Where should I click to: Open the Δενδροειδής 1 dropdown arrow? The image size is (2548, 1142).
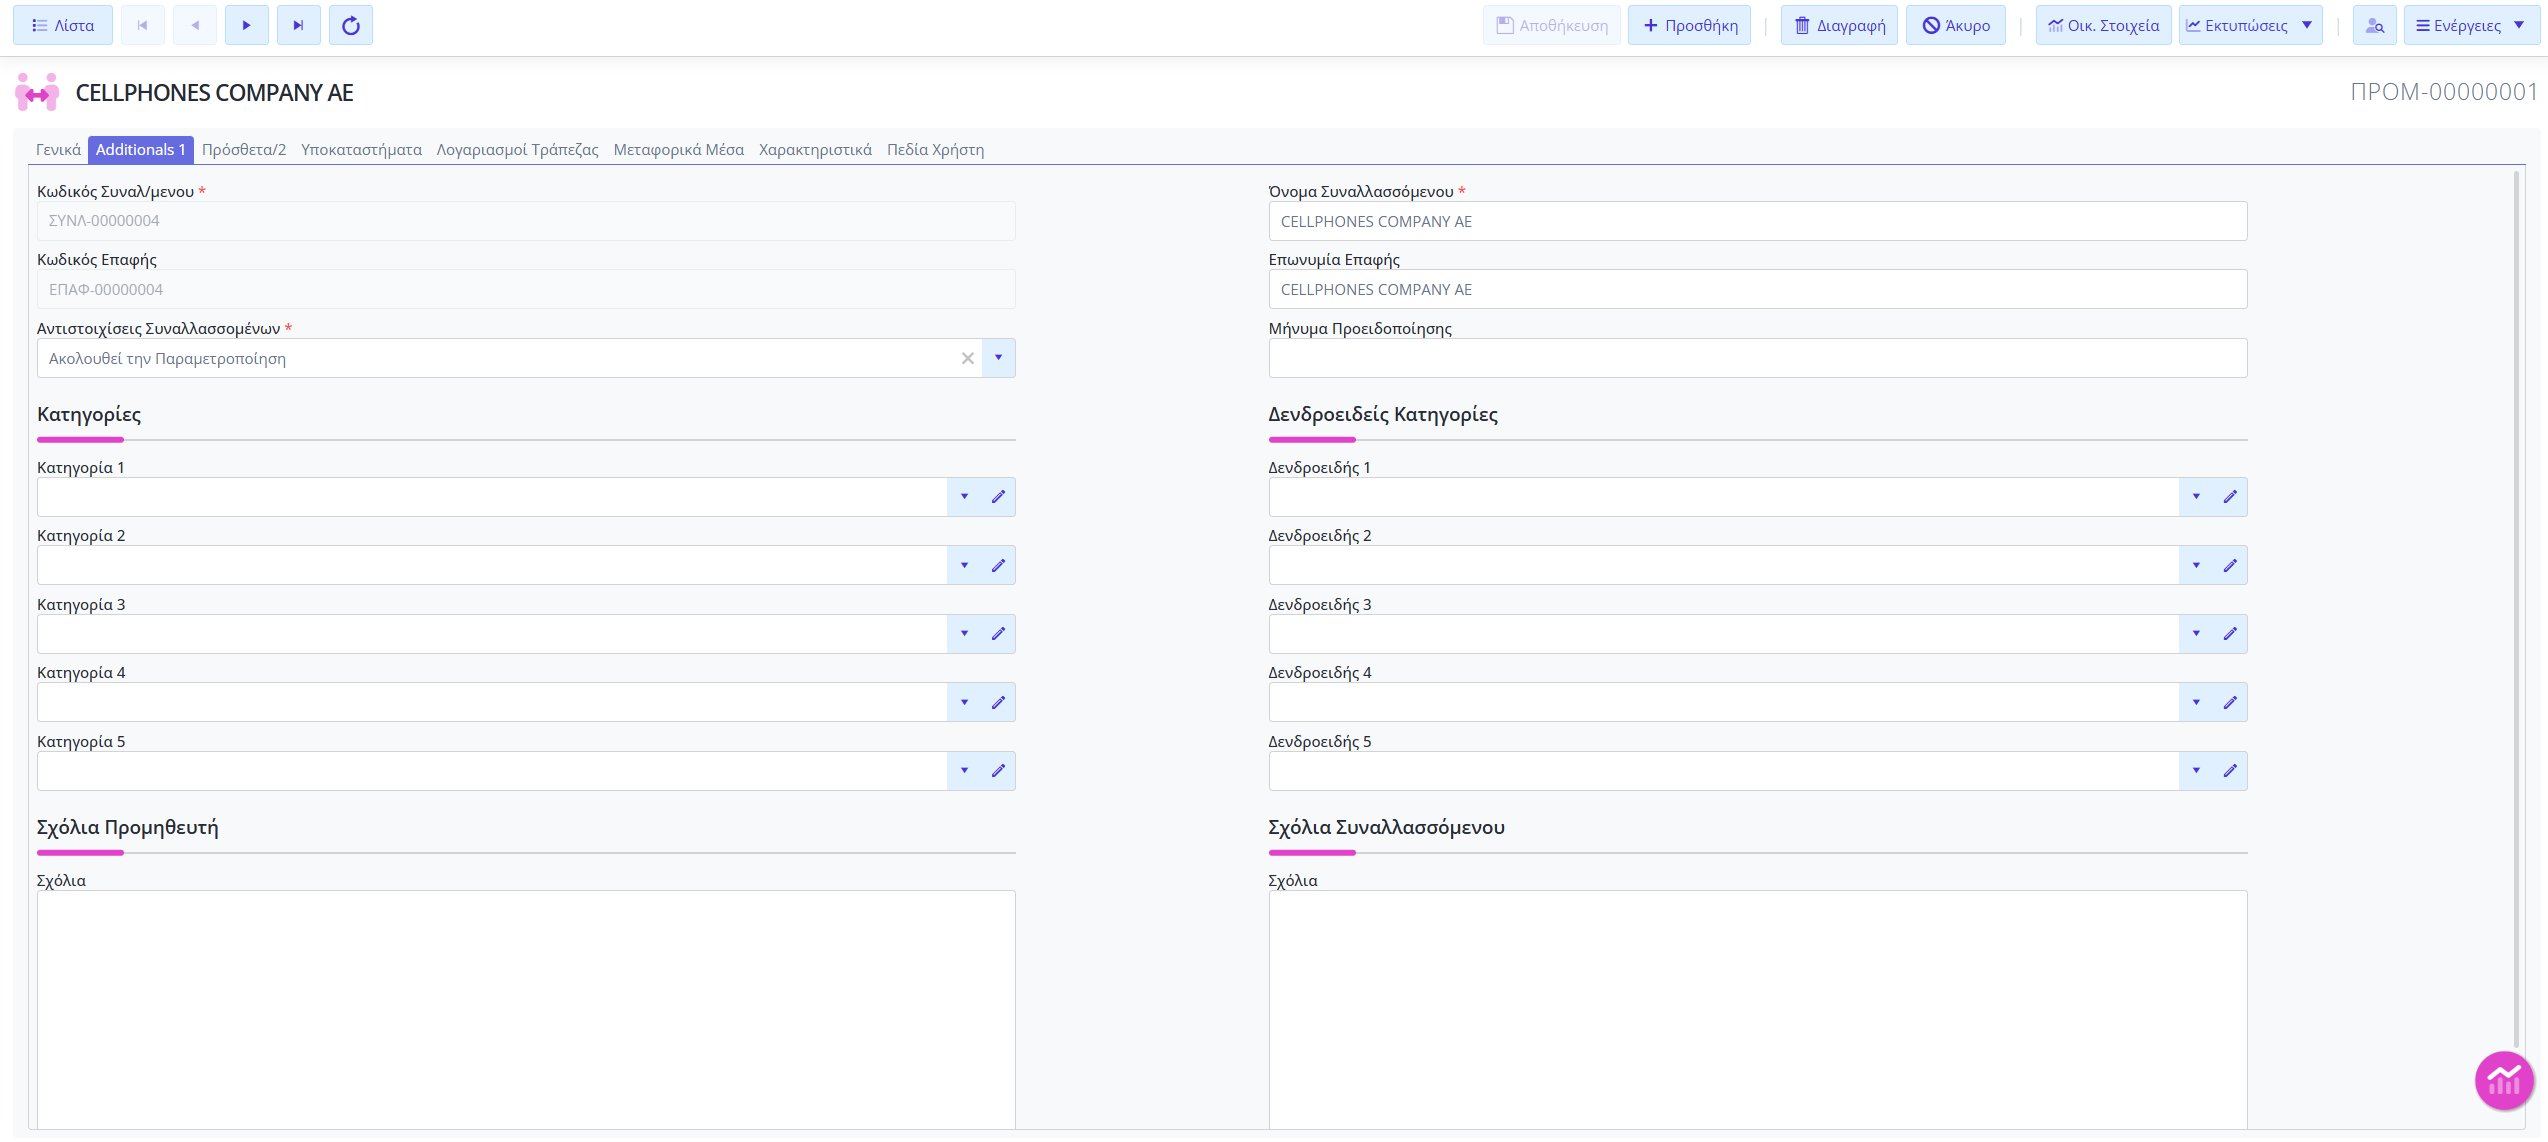pos(2196,497)
